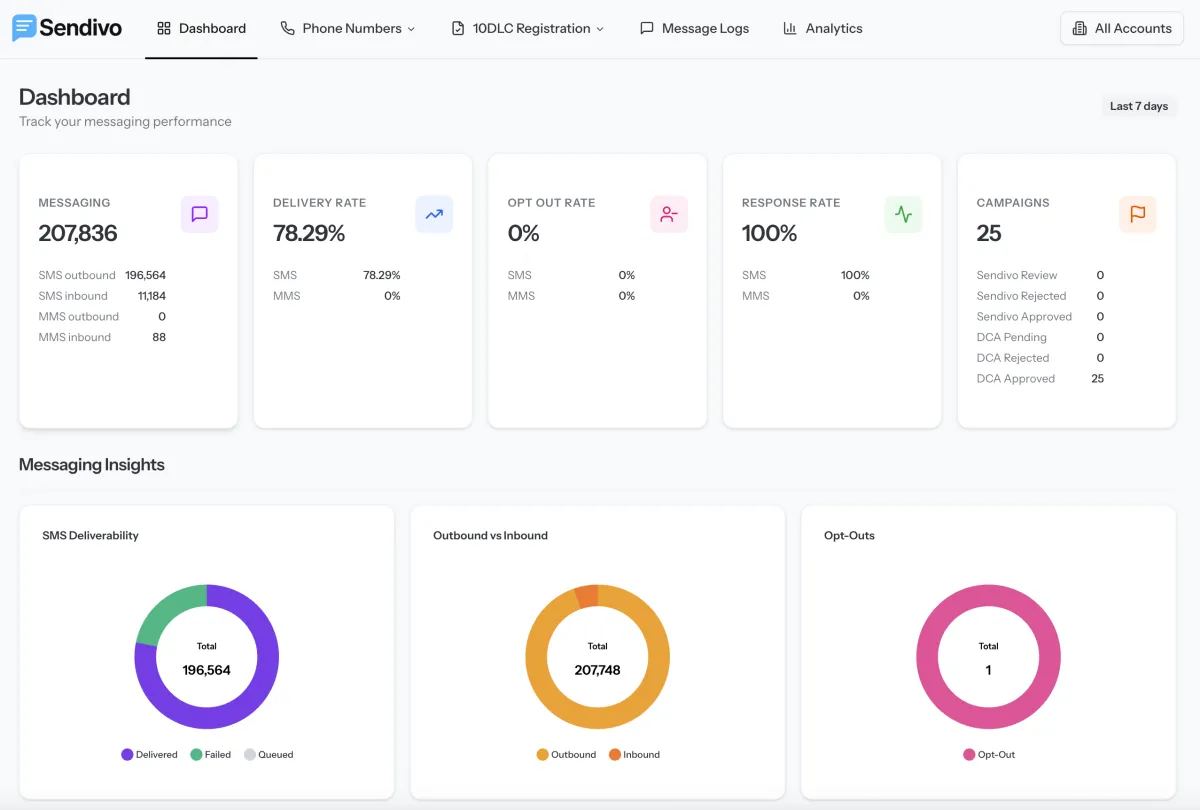Click the All Accounts button

click(x=1122, y=29)
